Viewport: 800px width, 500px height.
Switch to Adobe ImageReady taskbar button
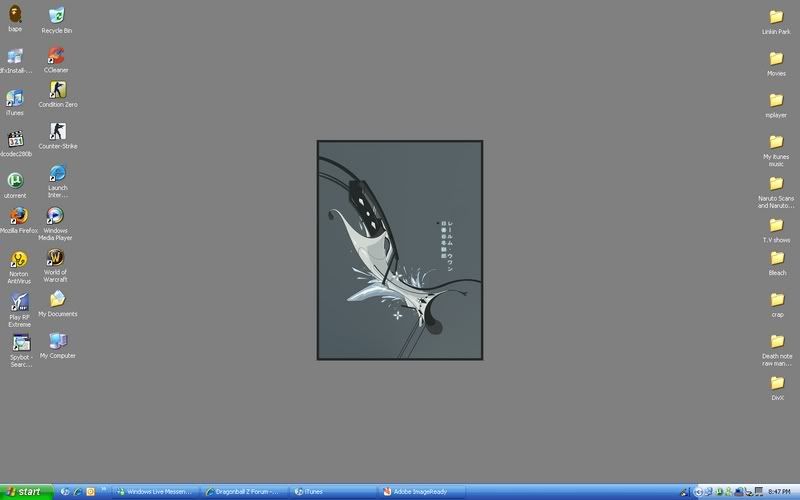click(423, 492)
